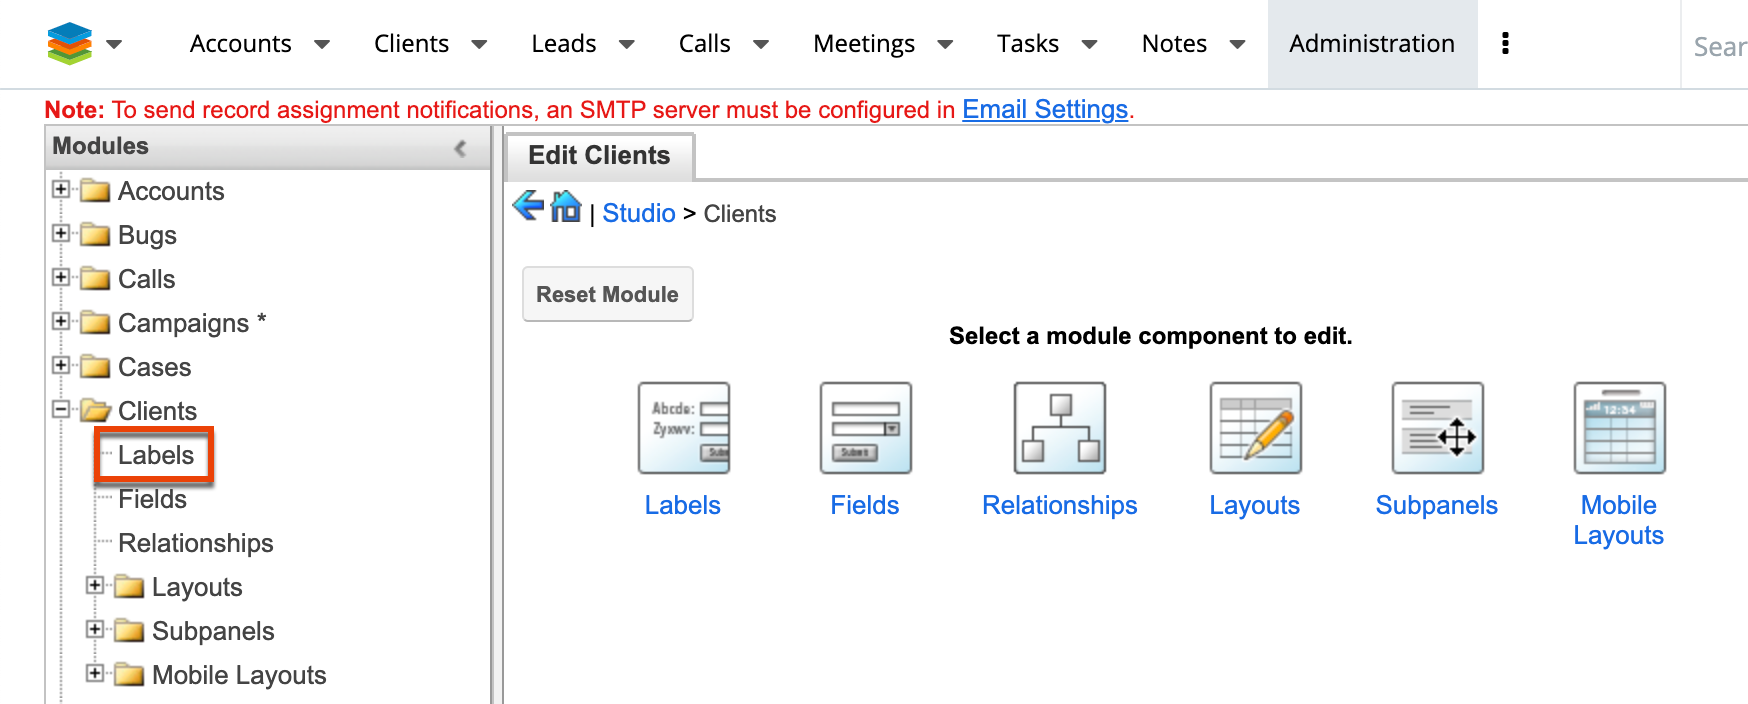Click the SugarCRM cube logo

pyautogui.click(x=69, y=44)
